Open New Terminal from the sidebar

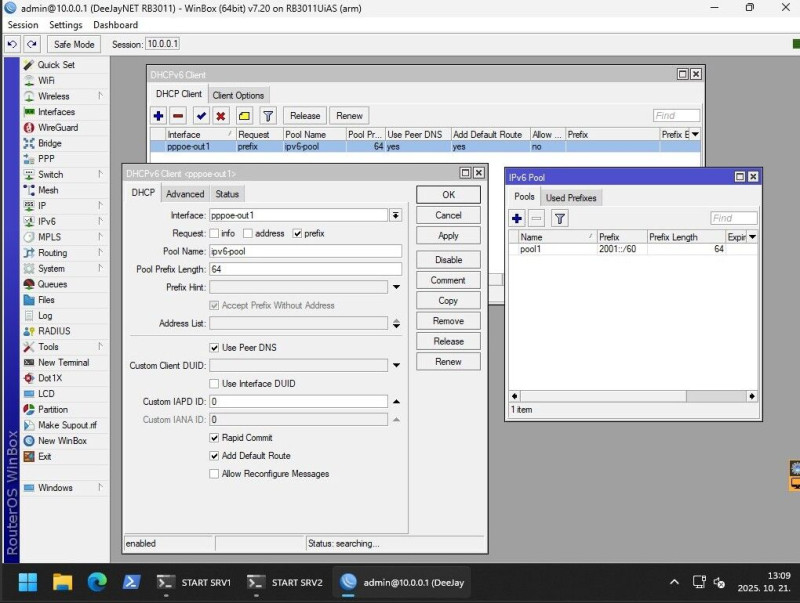(63, 363)
